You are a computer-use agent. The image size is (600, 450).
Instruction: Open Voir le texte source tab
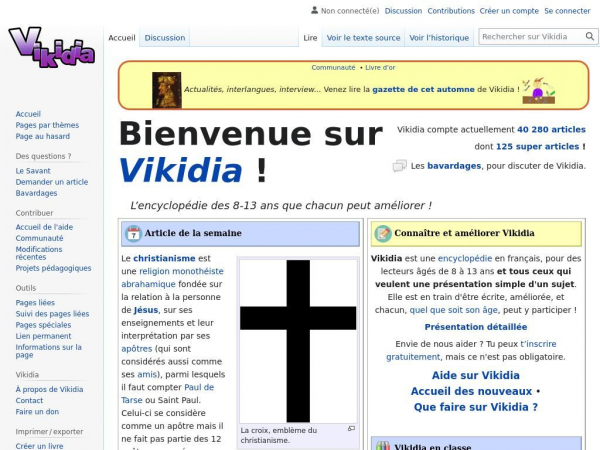[363, 38]
